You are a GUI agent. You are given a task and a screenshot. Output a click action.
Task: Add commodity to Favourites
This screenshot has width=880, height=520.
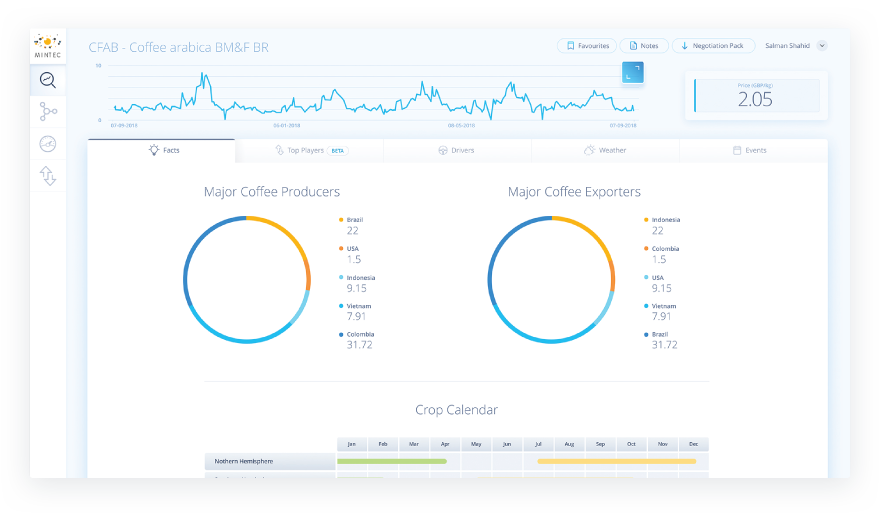pos(586,45)
